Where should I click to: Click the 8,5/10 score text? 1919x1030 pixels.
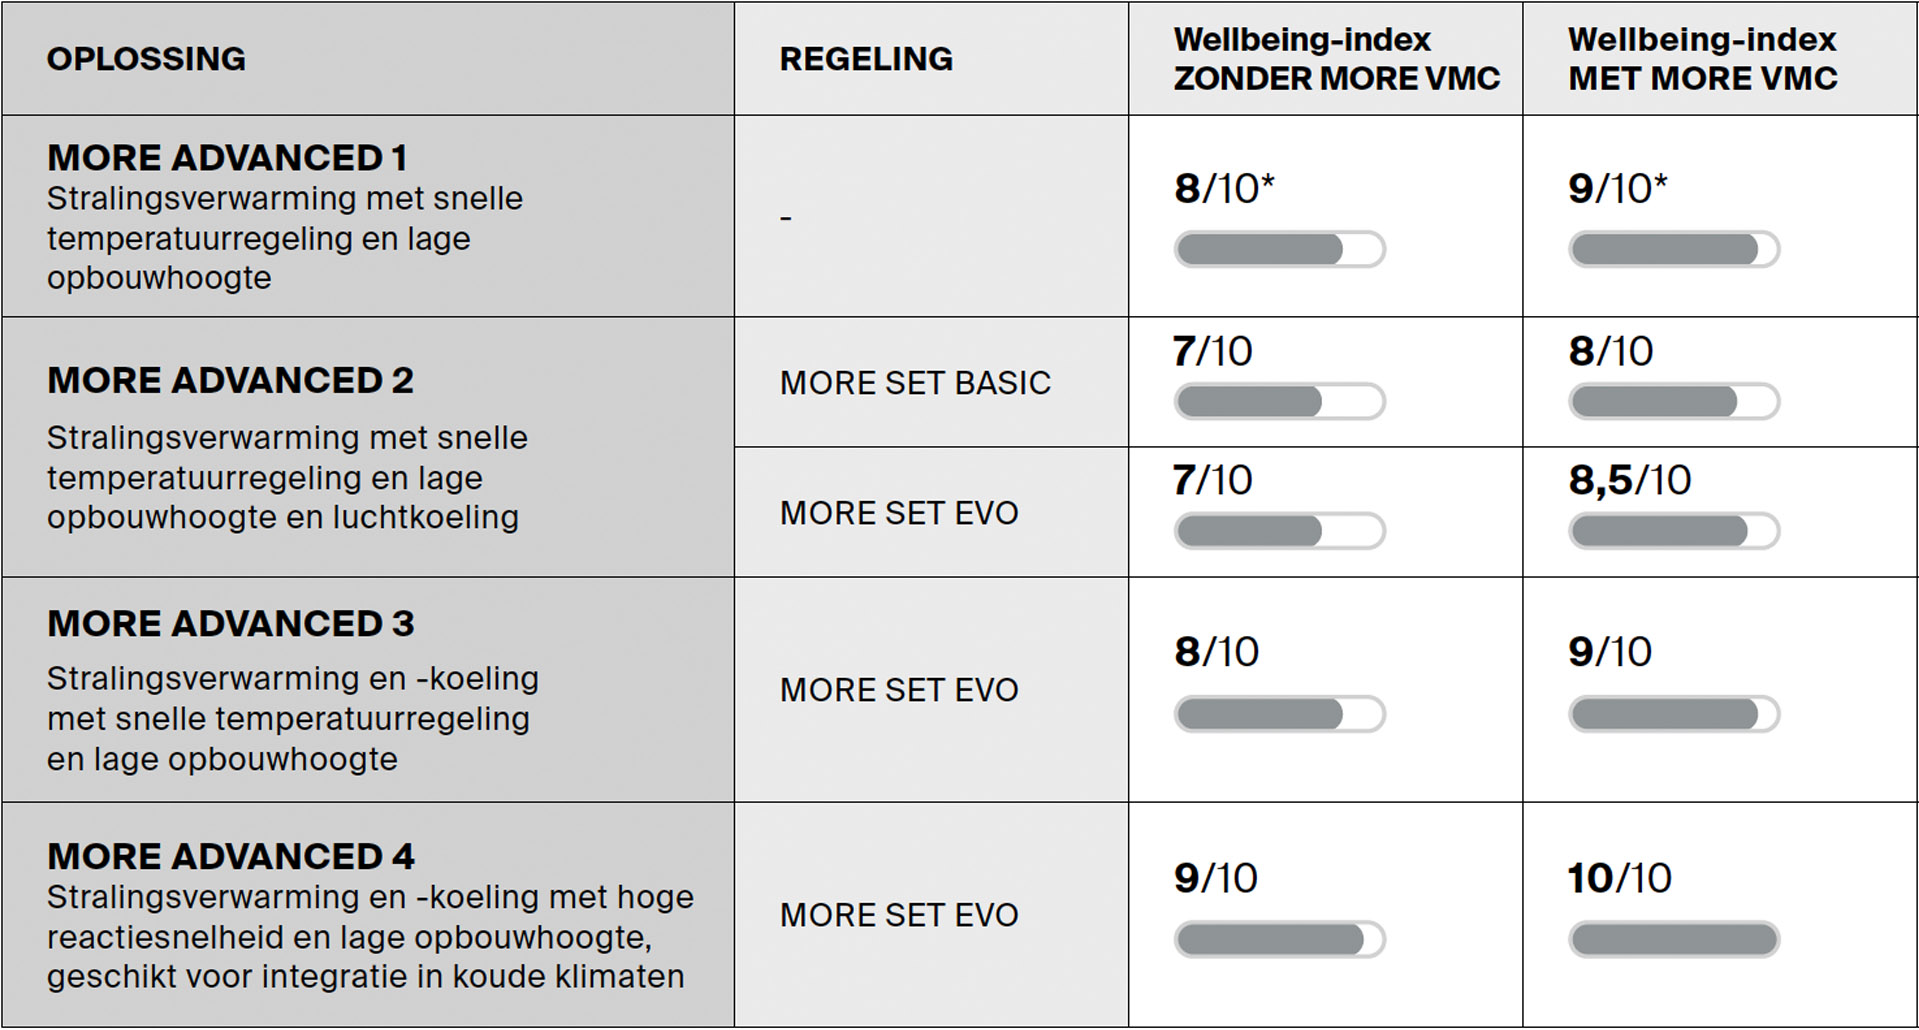tap(1629, 481)
